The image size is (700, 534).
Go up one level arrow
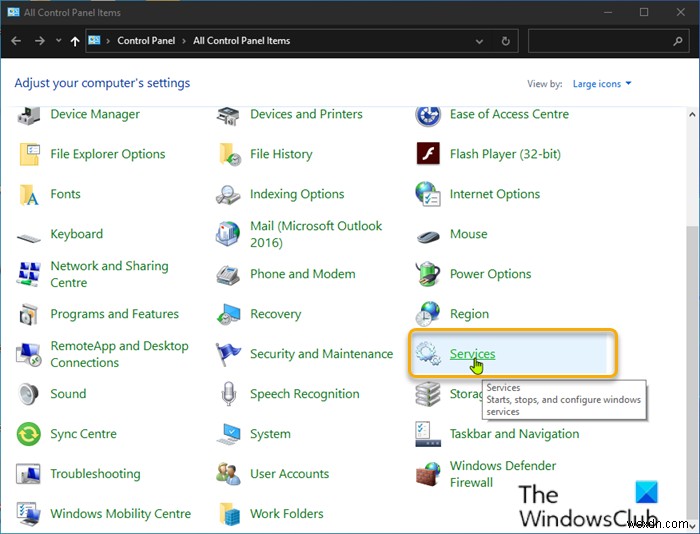coord(75,42)
